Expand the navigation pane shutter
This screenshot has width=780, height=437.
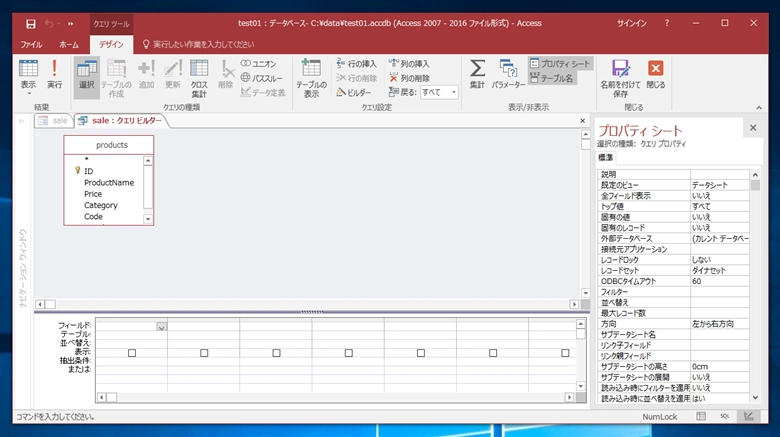[21, 121]
